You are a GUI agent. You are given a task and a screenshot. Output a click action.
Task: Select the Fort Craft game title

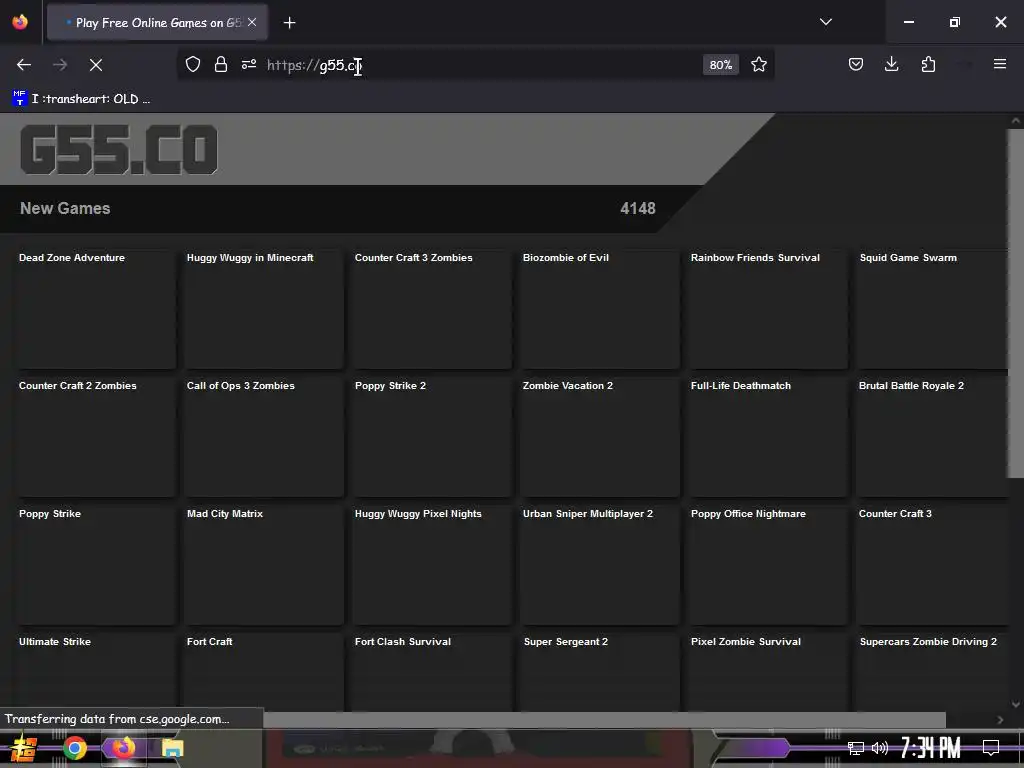[x=210, y=641]
